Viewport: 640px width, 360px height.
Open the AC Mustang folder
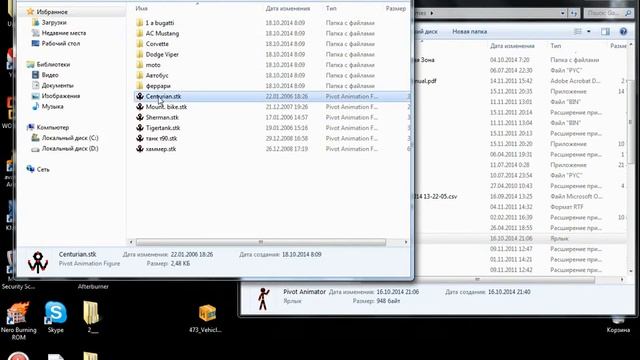pos(162,33)
